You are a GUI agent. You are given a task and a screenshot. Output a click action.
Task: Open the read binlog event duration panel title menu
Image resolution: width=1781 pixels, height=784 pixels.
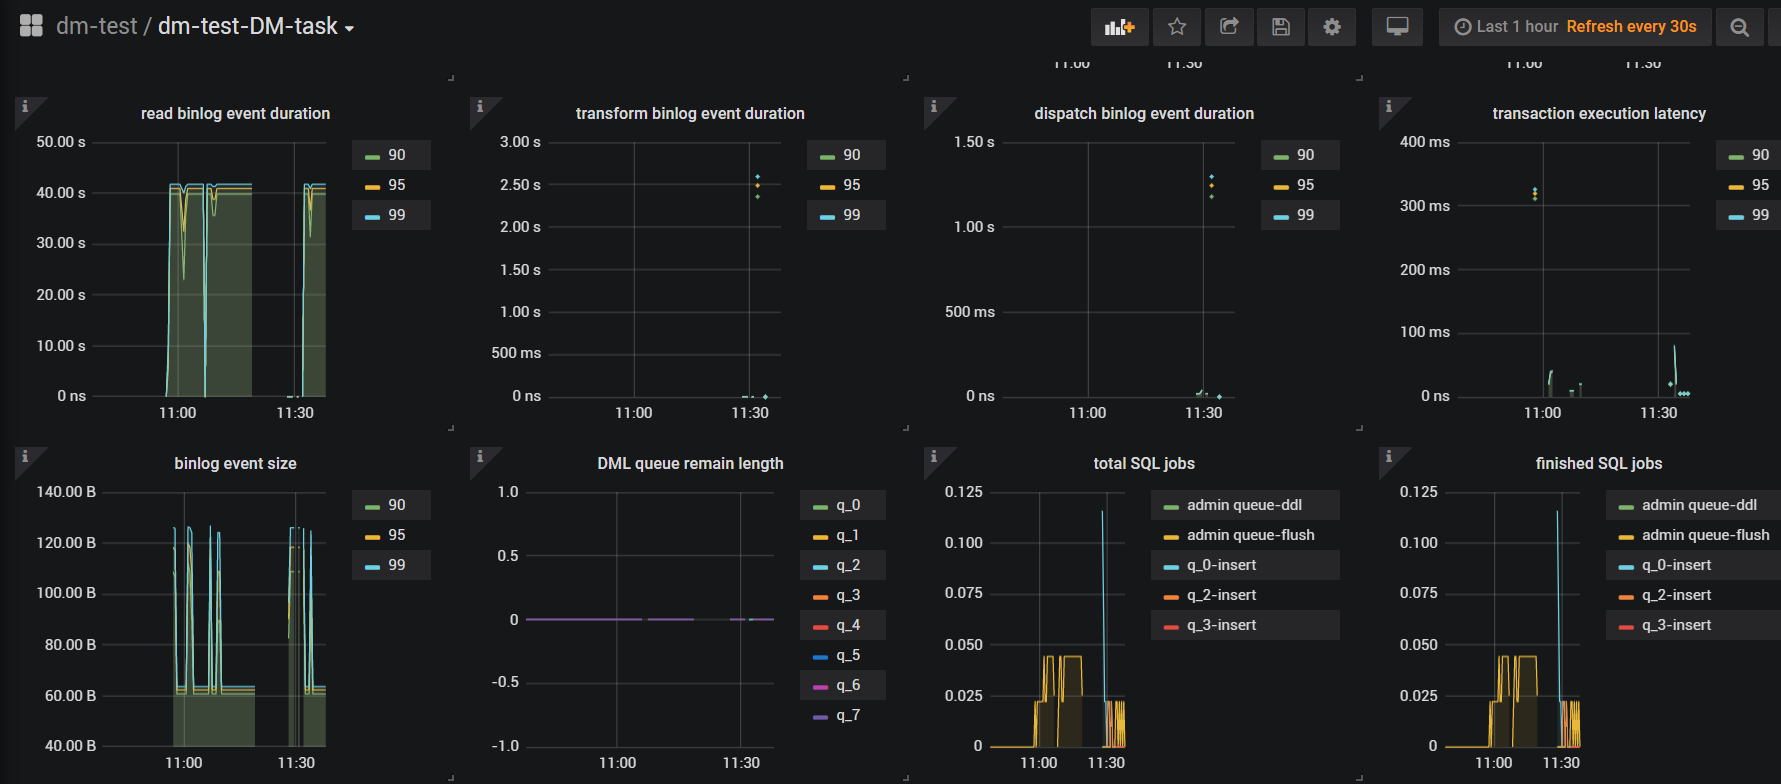pyautogui.click(x=235, y=113)
